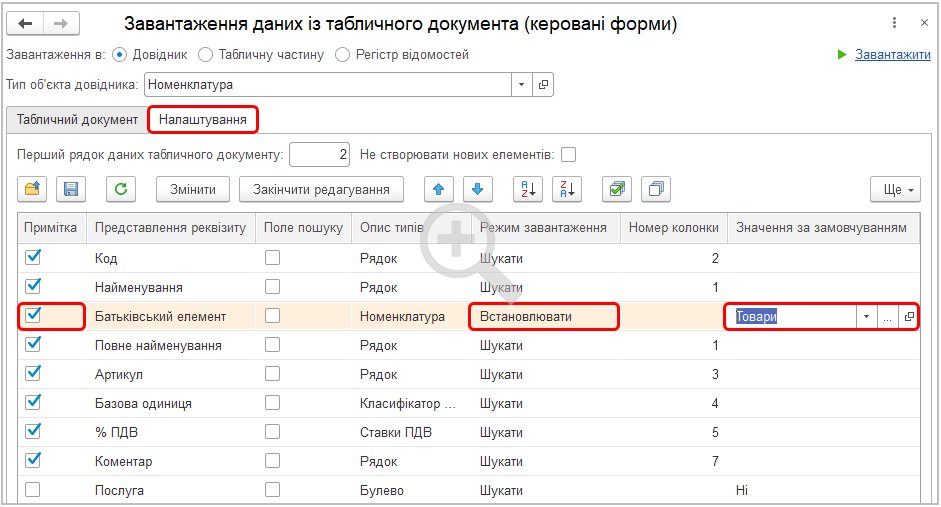Click the Номенклатура object type field
The width and height of the screenshot is (941, 507).
point(328,85)
